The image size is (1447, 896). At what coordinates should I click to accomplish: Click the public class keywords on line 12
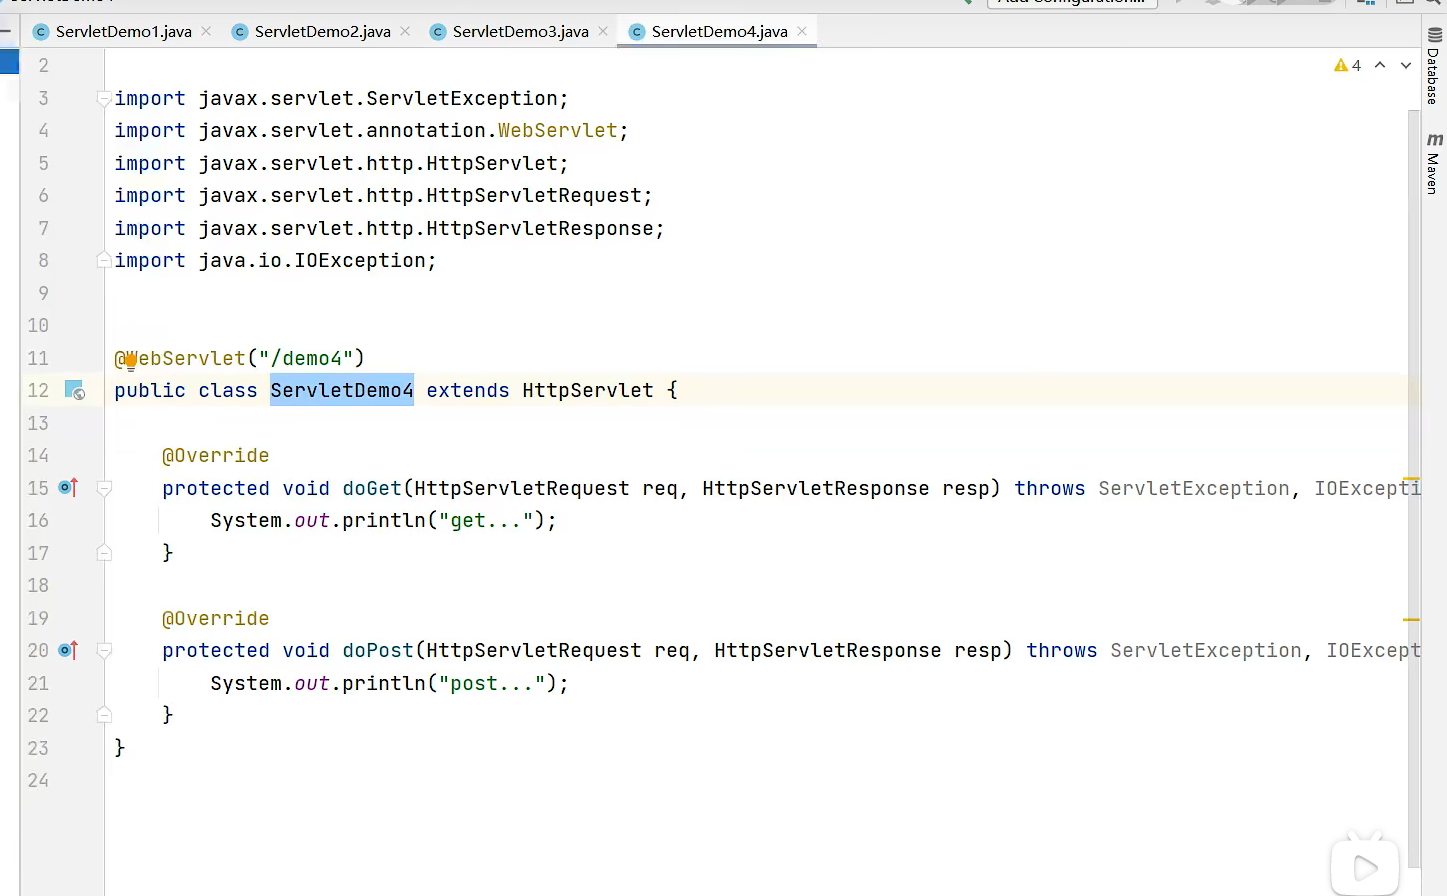(186, 390)
